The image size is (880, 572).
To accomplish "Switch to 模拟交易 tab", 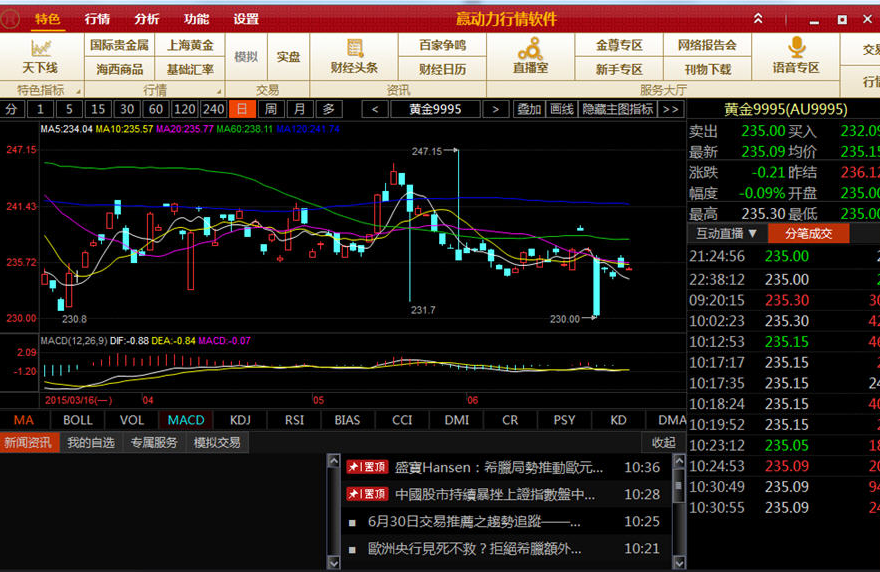I will 217,442.
